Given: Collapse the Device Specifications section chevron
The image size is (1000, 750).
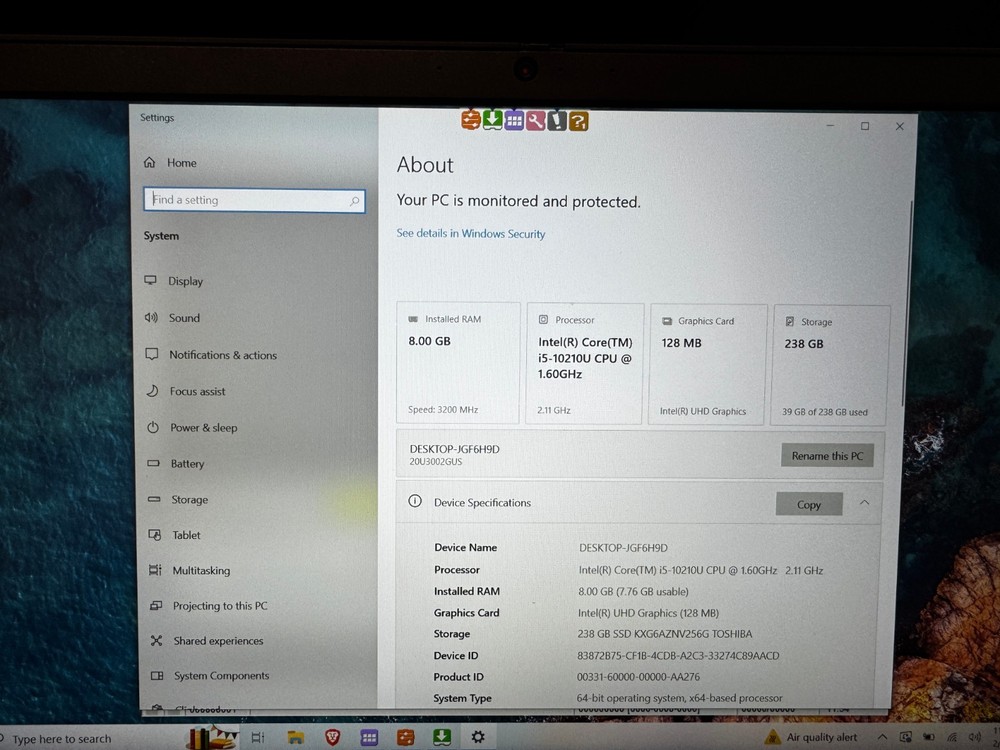Looking at the screenshot, I should point(864,504).
